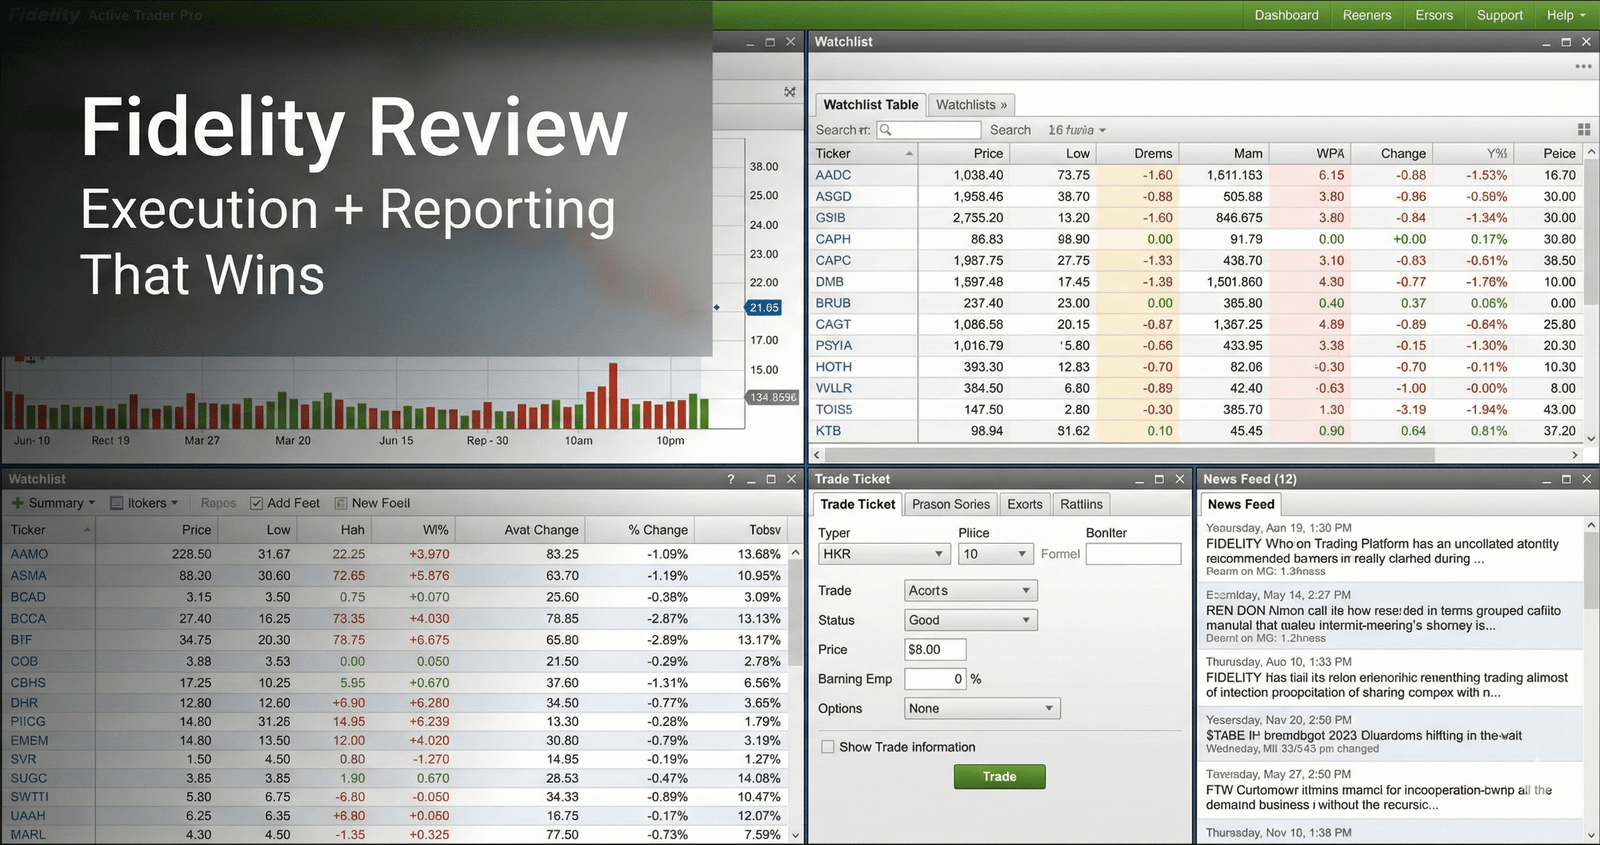This screenshot has width=1600, height=845.
Task: Open the Reeners menu item
Action: pos(1366,15)
